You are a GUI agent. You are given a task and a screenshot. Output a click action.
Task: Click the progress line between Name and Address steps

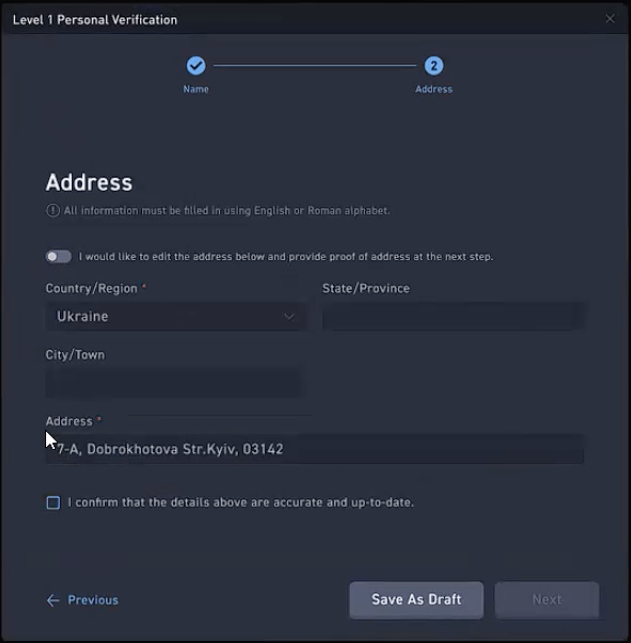pos(315,66)
